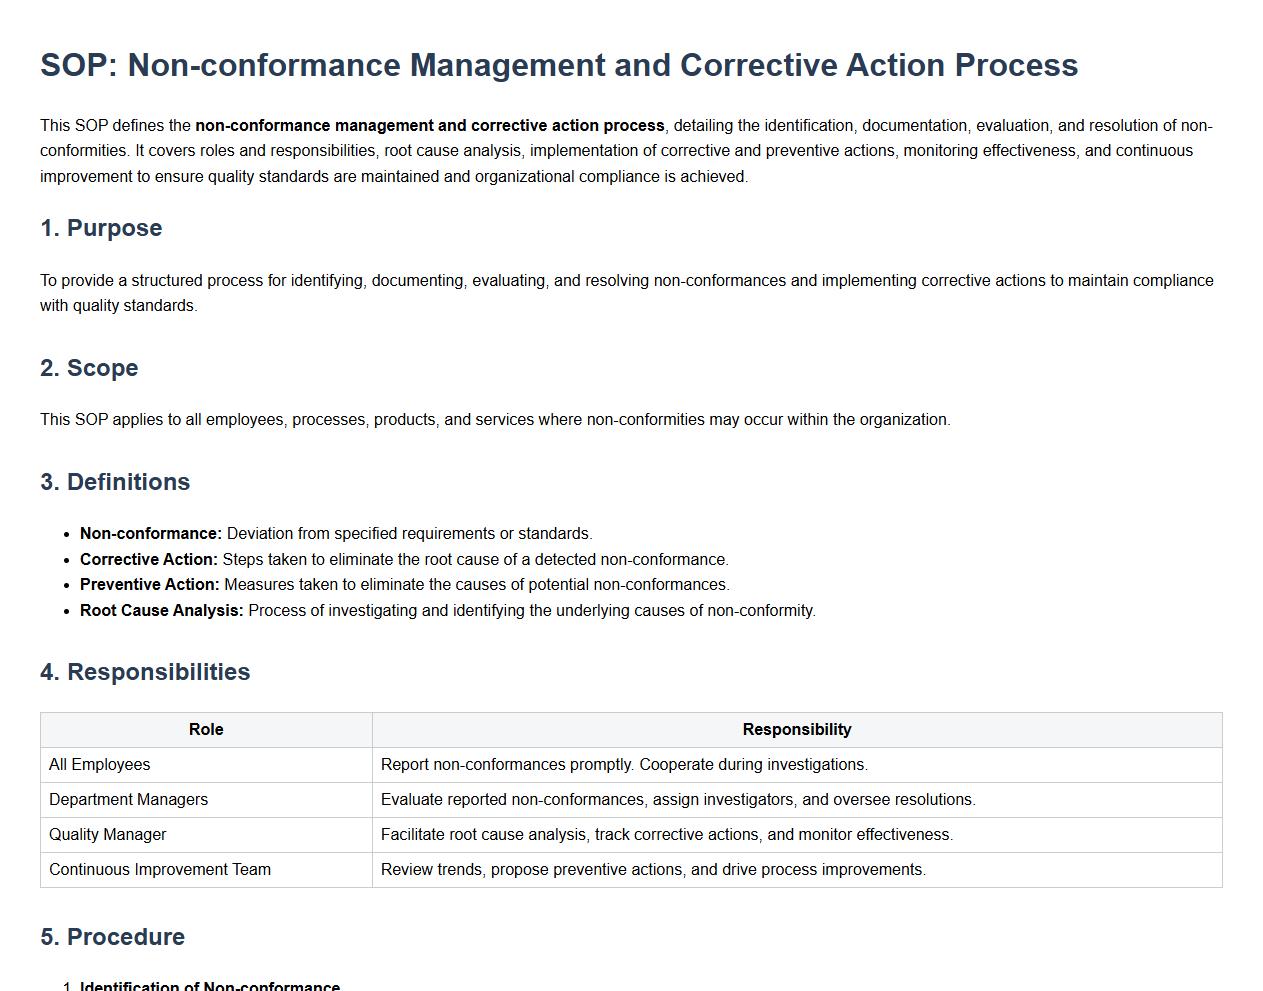Click the '2. Scope' heading
1263x991 pixels.
89,368
